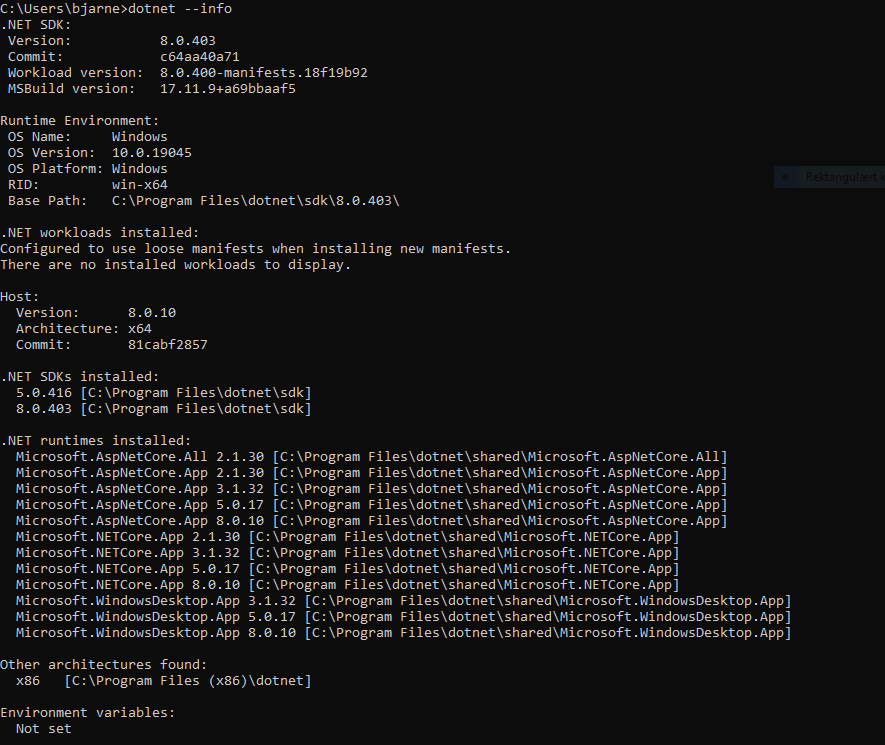Viewport: 885px width, 745px height.
Task: Click the "Not set" environment variables text
Action: (x=44, y=729)
